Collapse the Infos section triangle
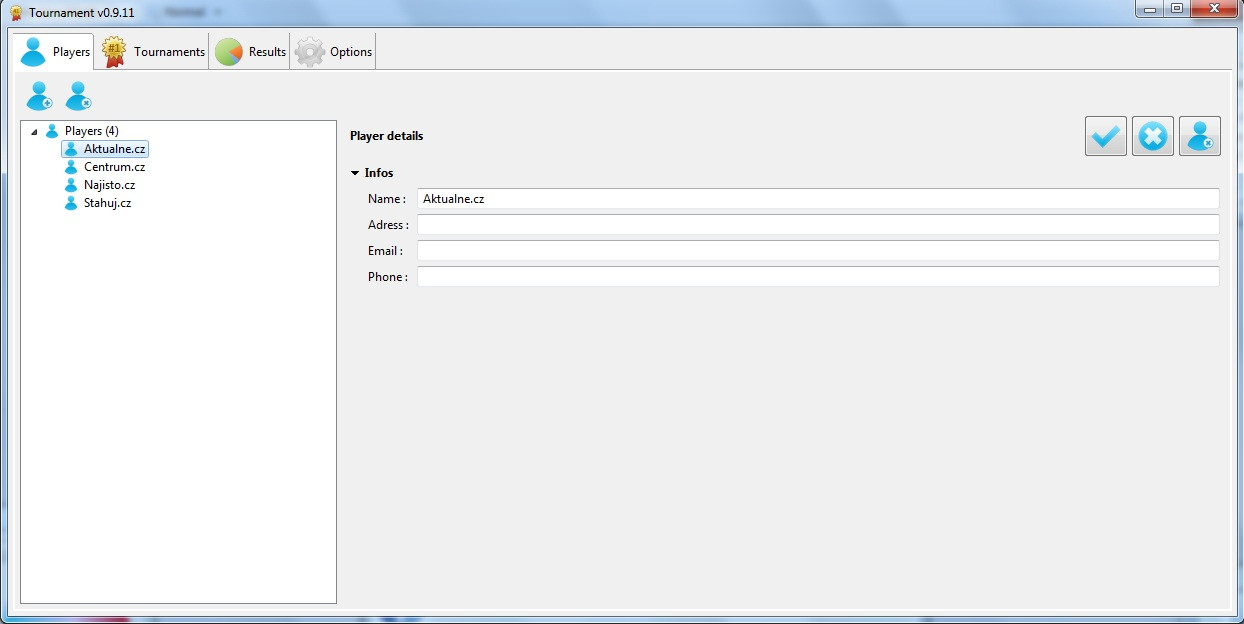Screen dimensions: 1244x624 click(355, 173)
